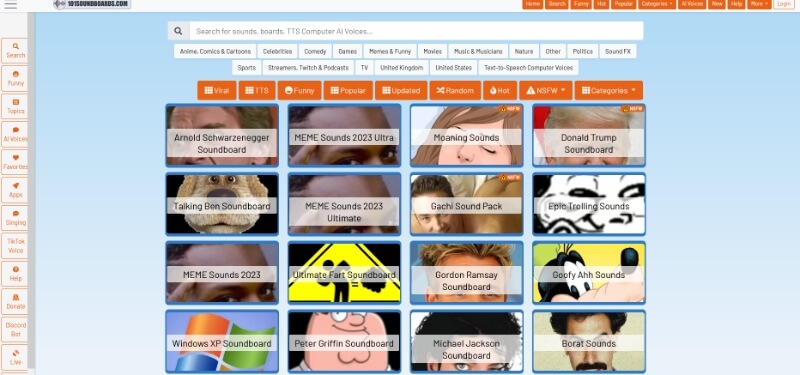Select the Memes & Funny category tag
The width and height of the screenshot is (800, 375).
click(x=390, y=52)
